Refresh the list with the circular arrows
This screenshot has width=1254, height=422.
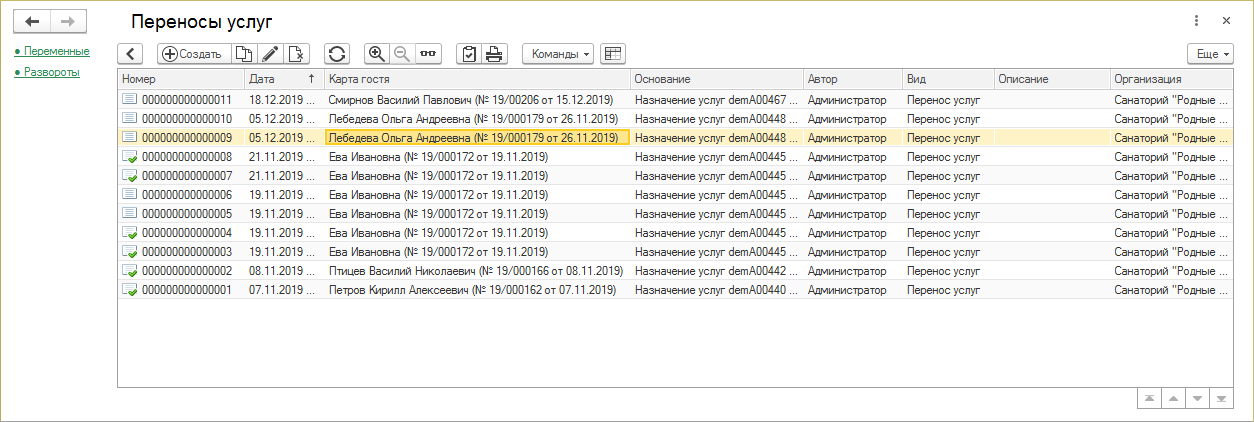point(338,54)
